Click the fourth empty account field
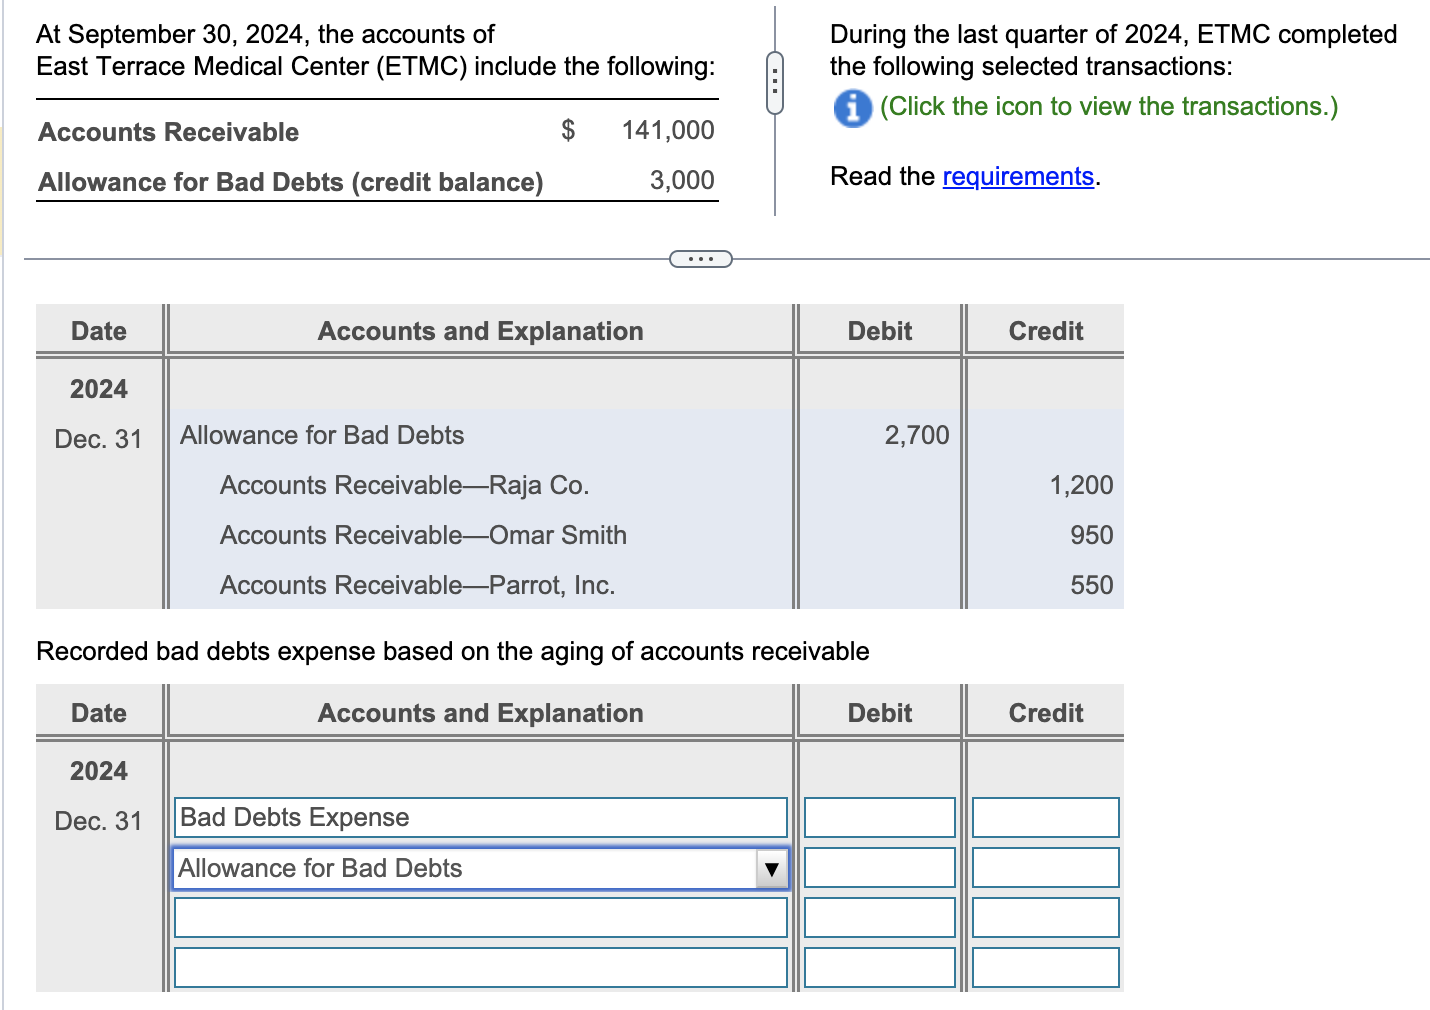 click(x=481, y=967)
